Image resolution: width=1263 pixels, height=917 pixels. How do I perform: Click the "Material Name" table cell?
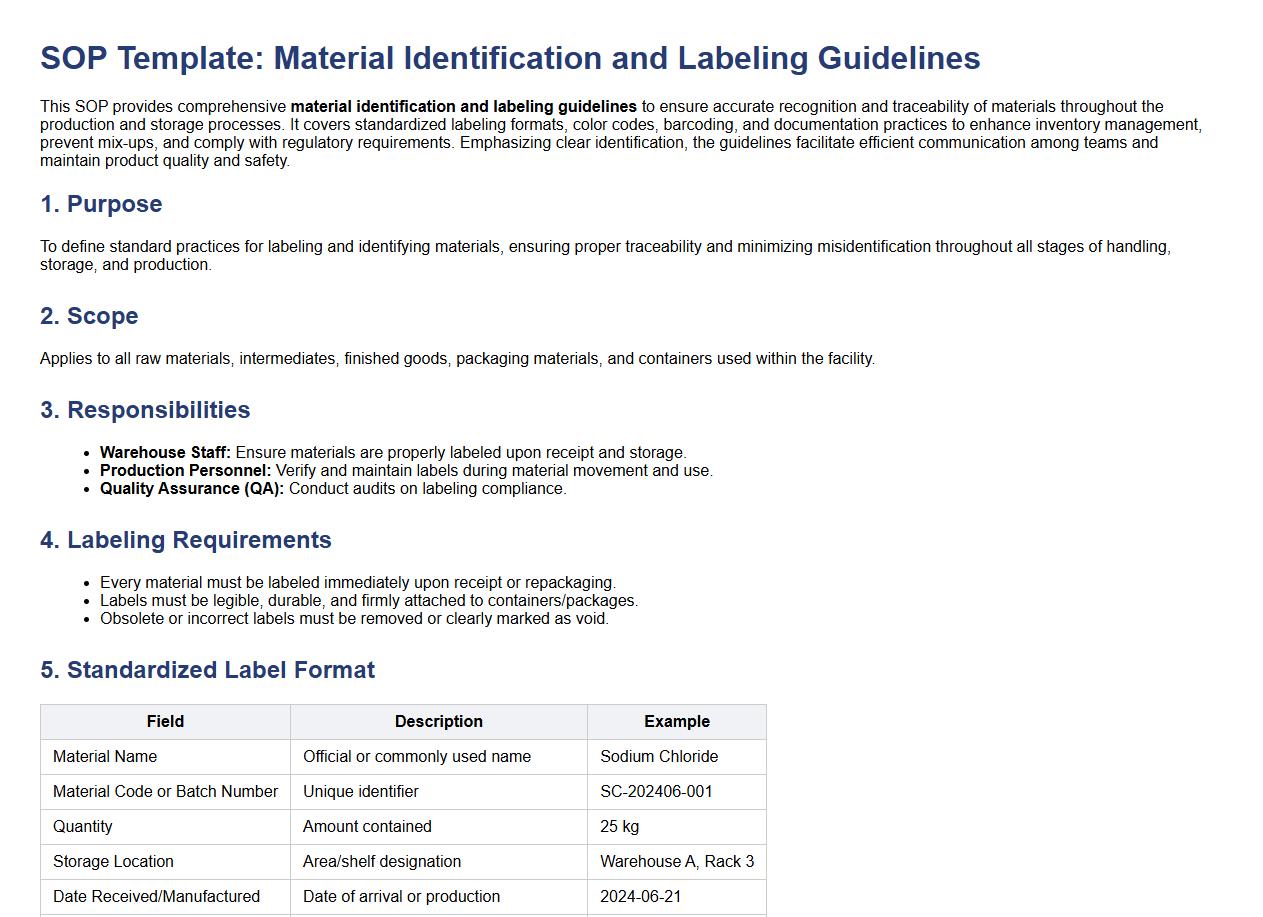(x=105, y=756)
